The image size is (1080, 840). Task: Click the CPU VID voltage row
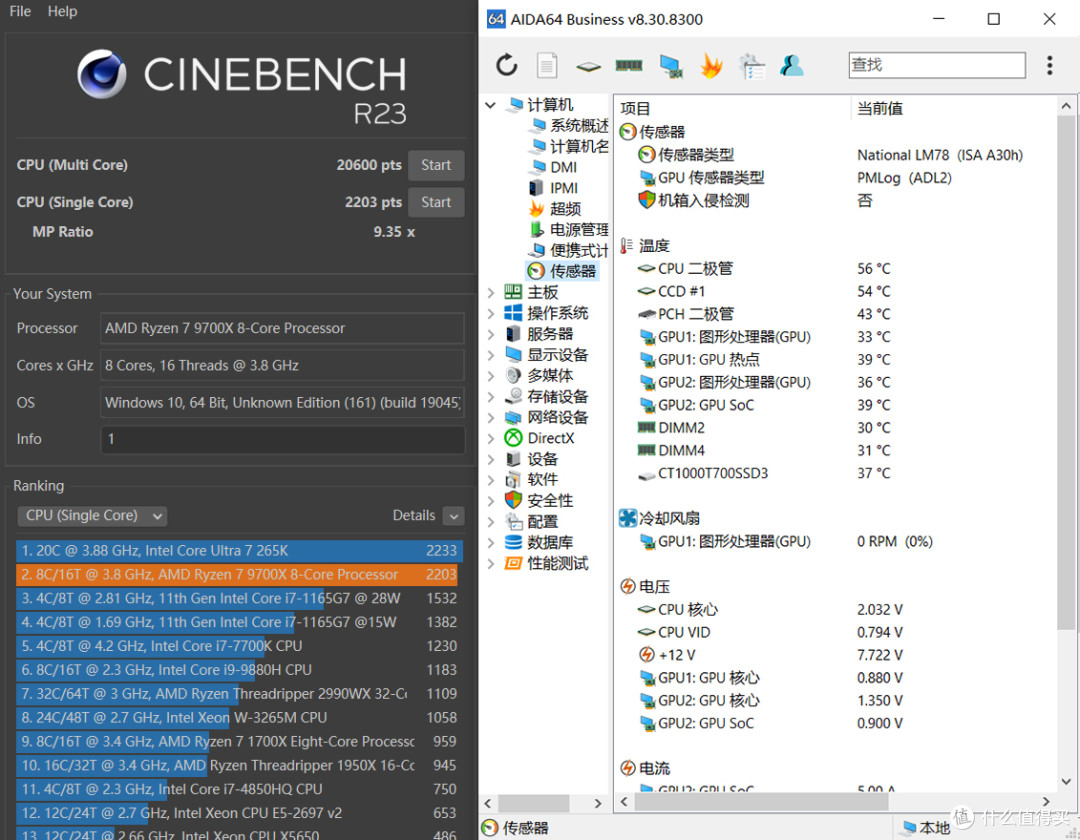point(835,632)
